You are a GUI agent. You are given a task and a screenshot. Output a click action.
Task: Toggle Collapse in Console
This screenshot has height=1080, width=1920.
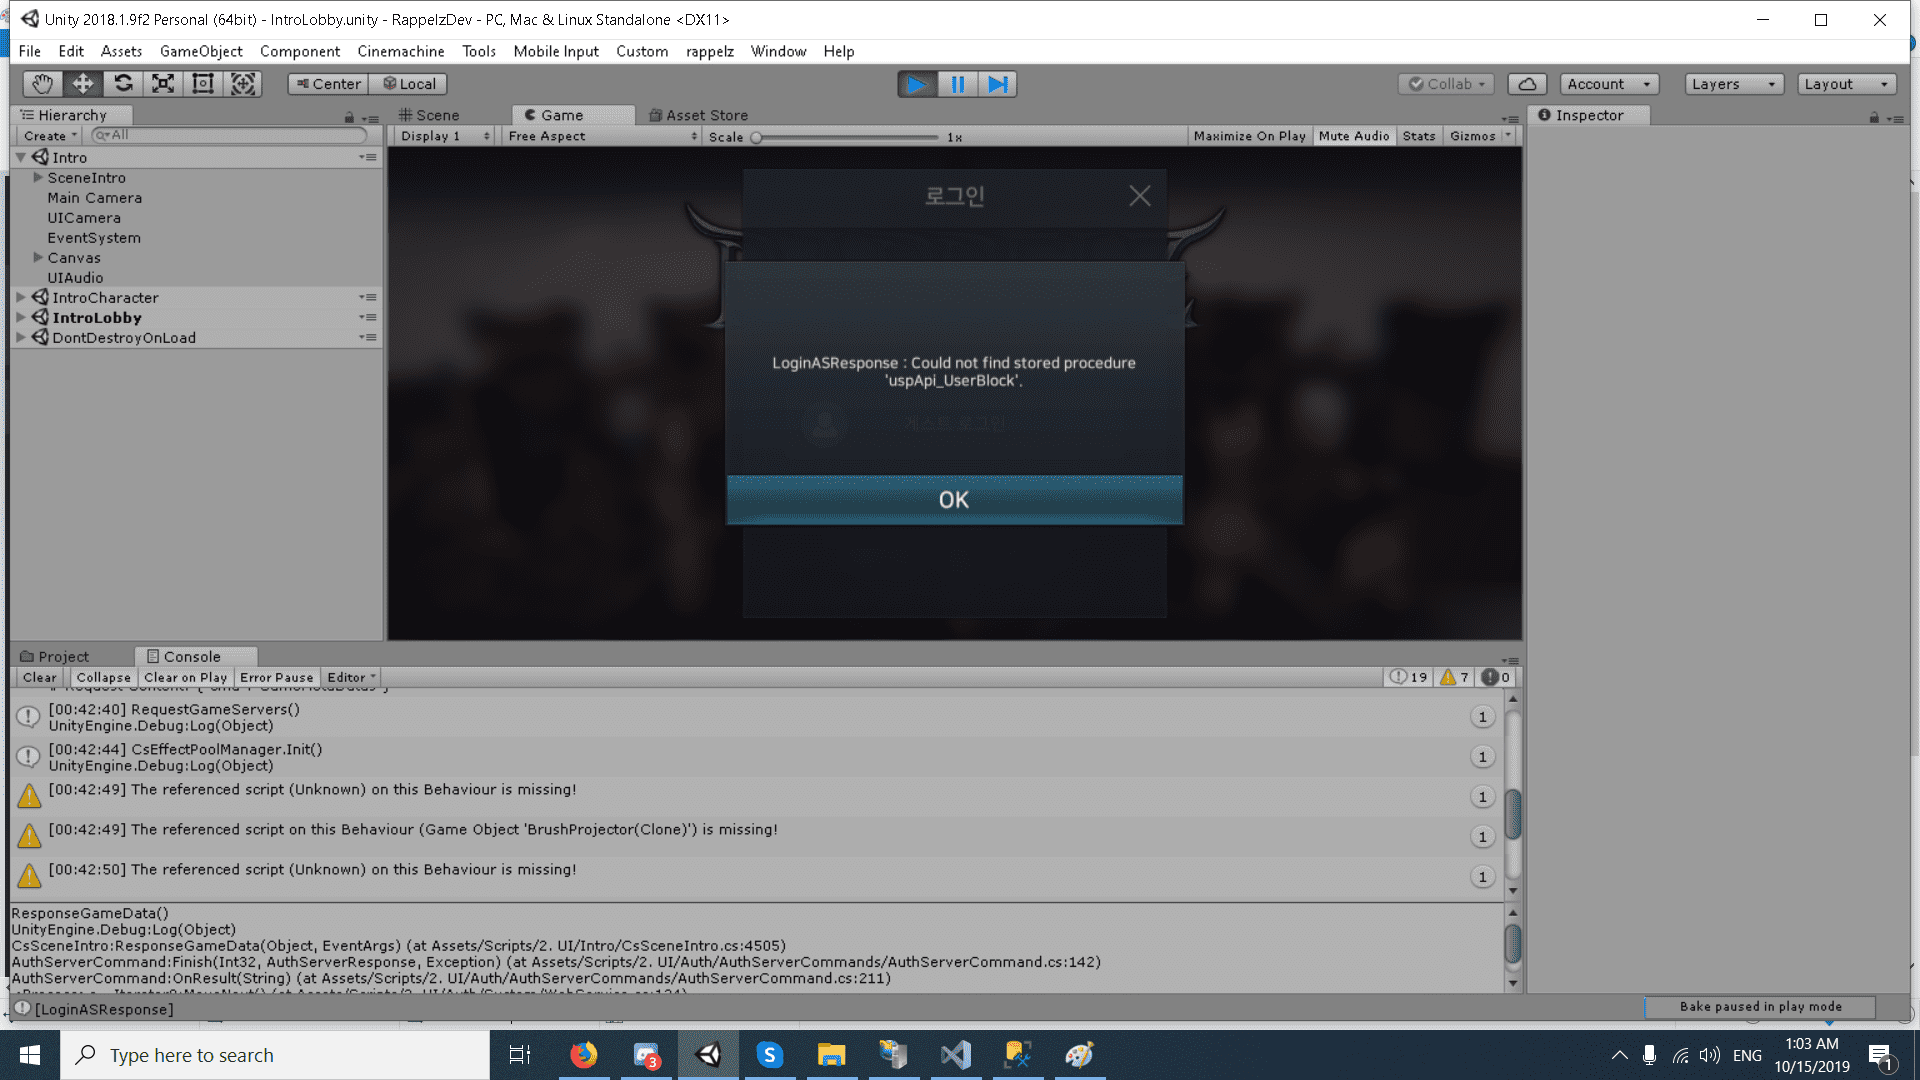pos(103,677)
